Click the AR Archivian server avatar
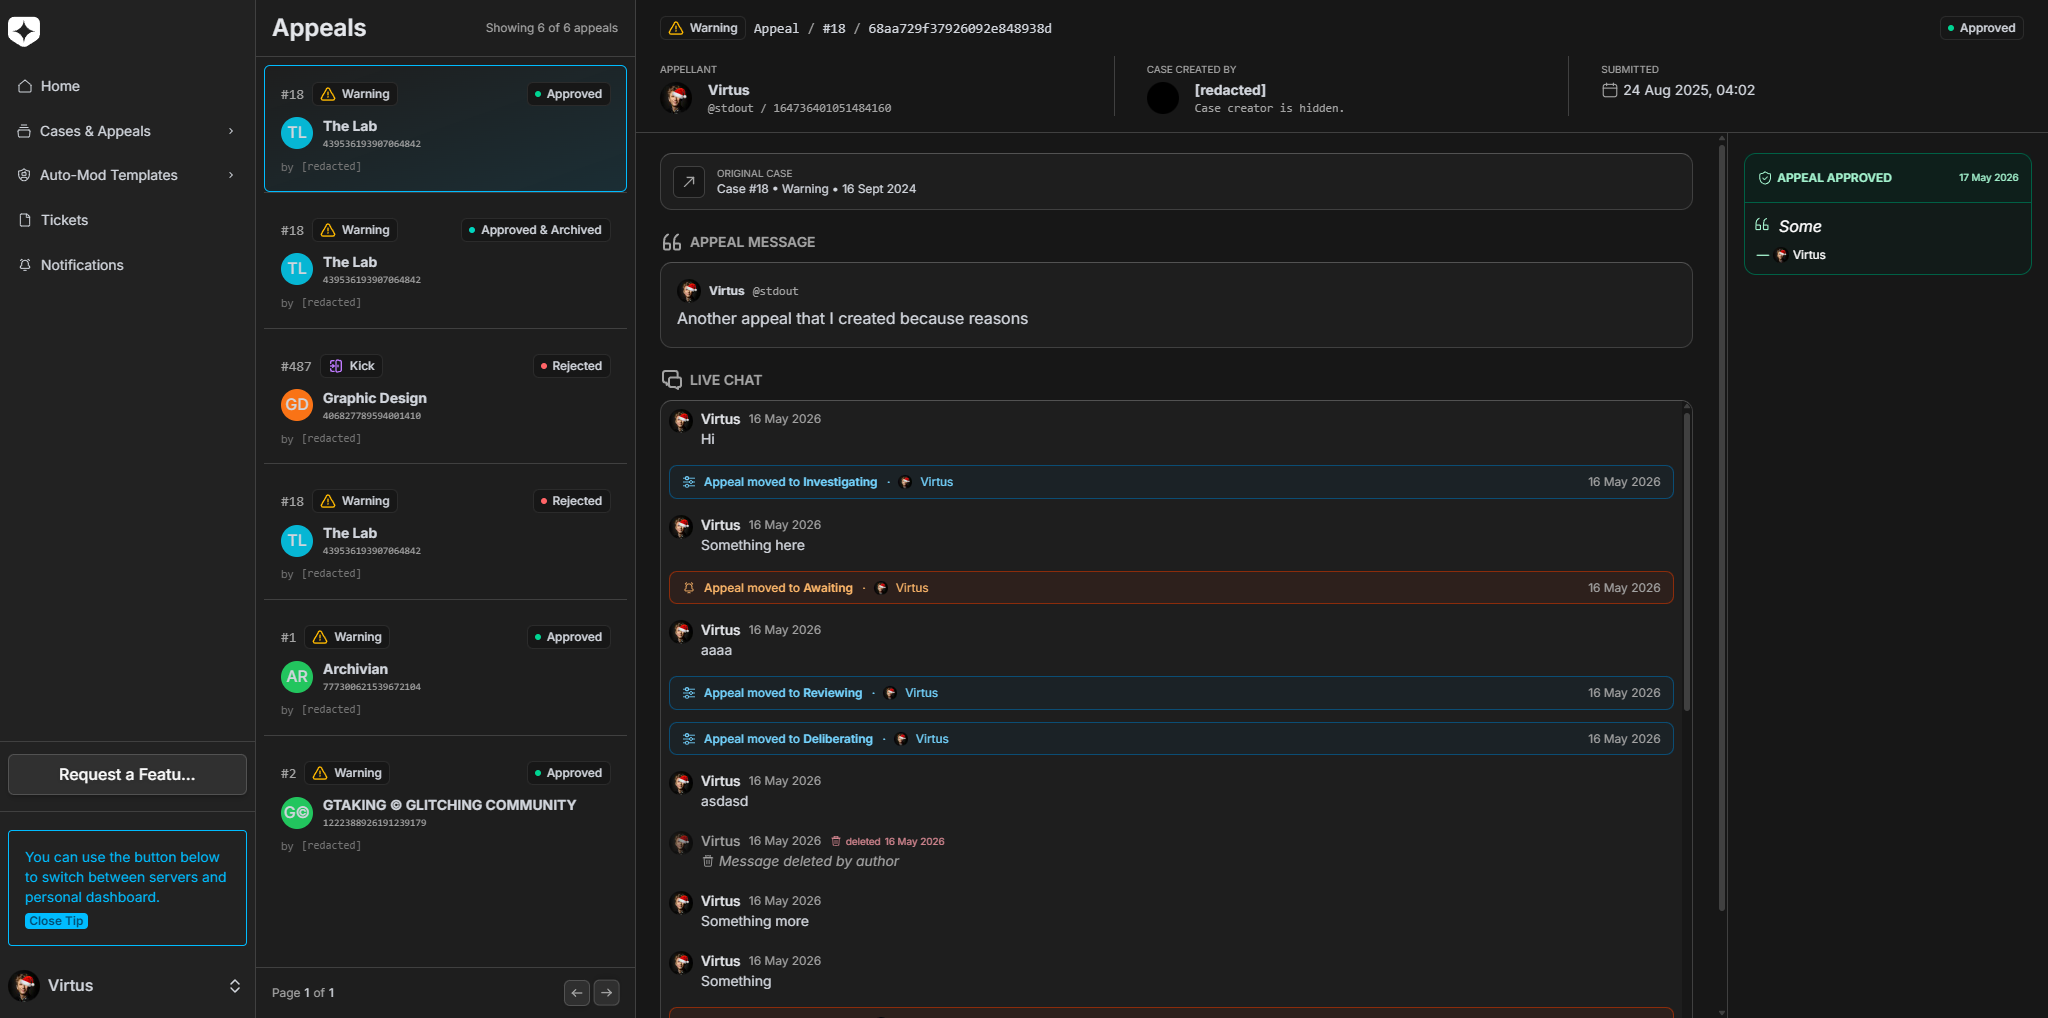The image size is (2048, 1018). point(297,676)
